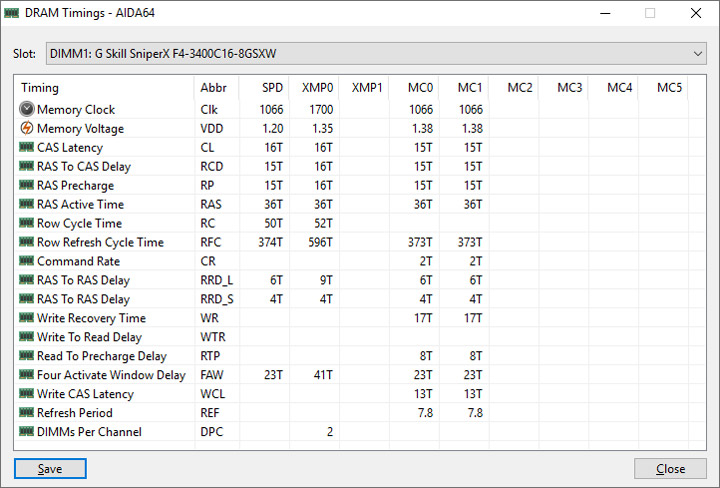Image resolution: width=720 pixels, height=488 pixels.
Task: Click the Row Cycle Time chip icon
Action: point(27,223)
